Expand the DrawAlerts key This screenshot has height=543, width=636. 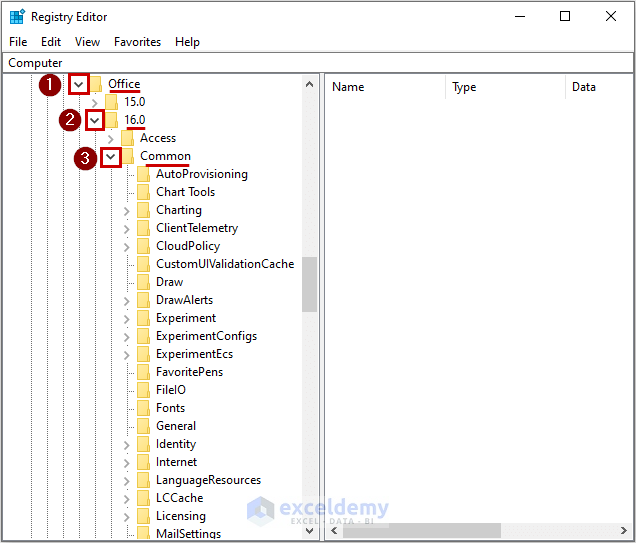pos(127,301)
